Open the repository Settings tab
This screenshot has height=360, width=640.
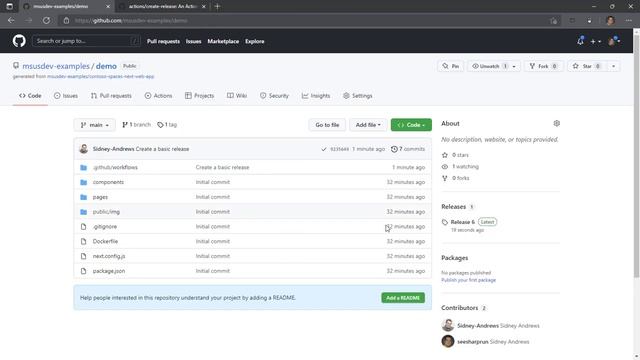(x=358, y=96)
